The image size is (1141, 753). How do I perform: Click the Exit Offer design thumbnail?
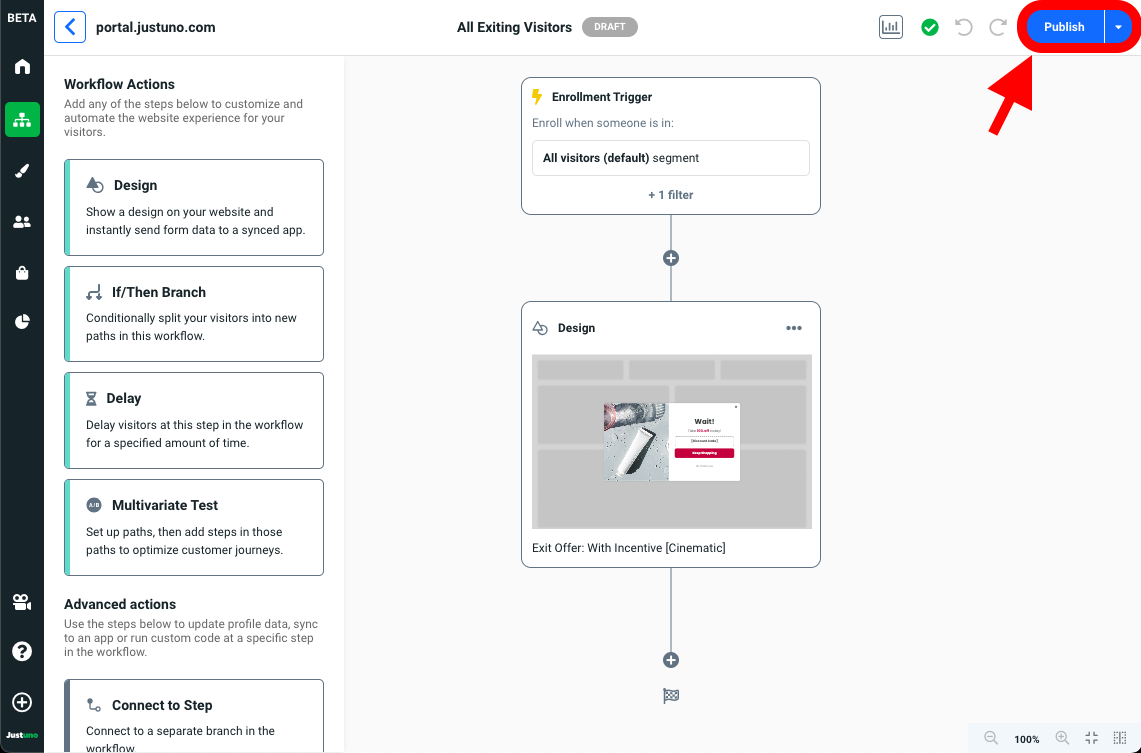click(x=671, y=441)
